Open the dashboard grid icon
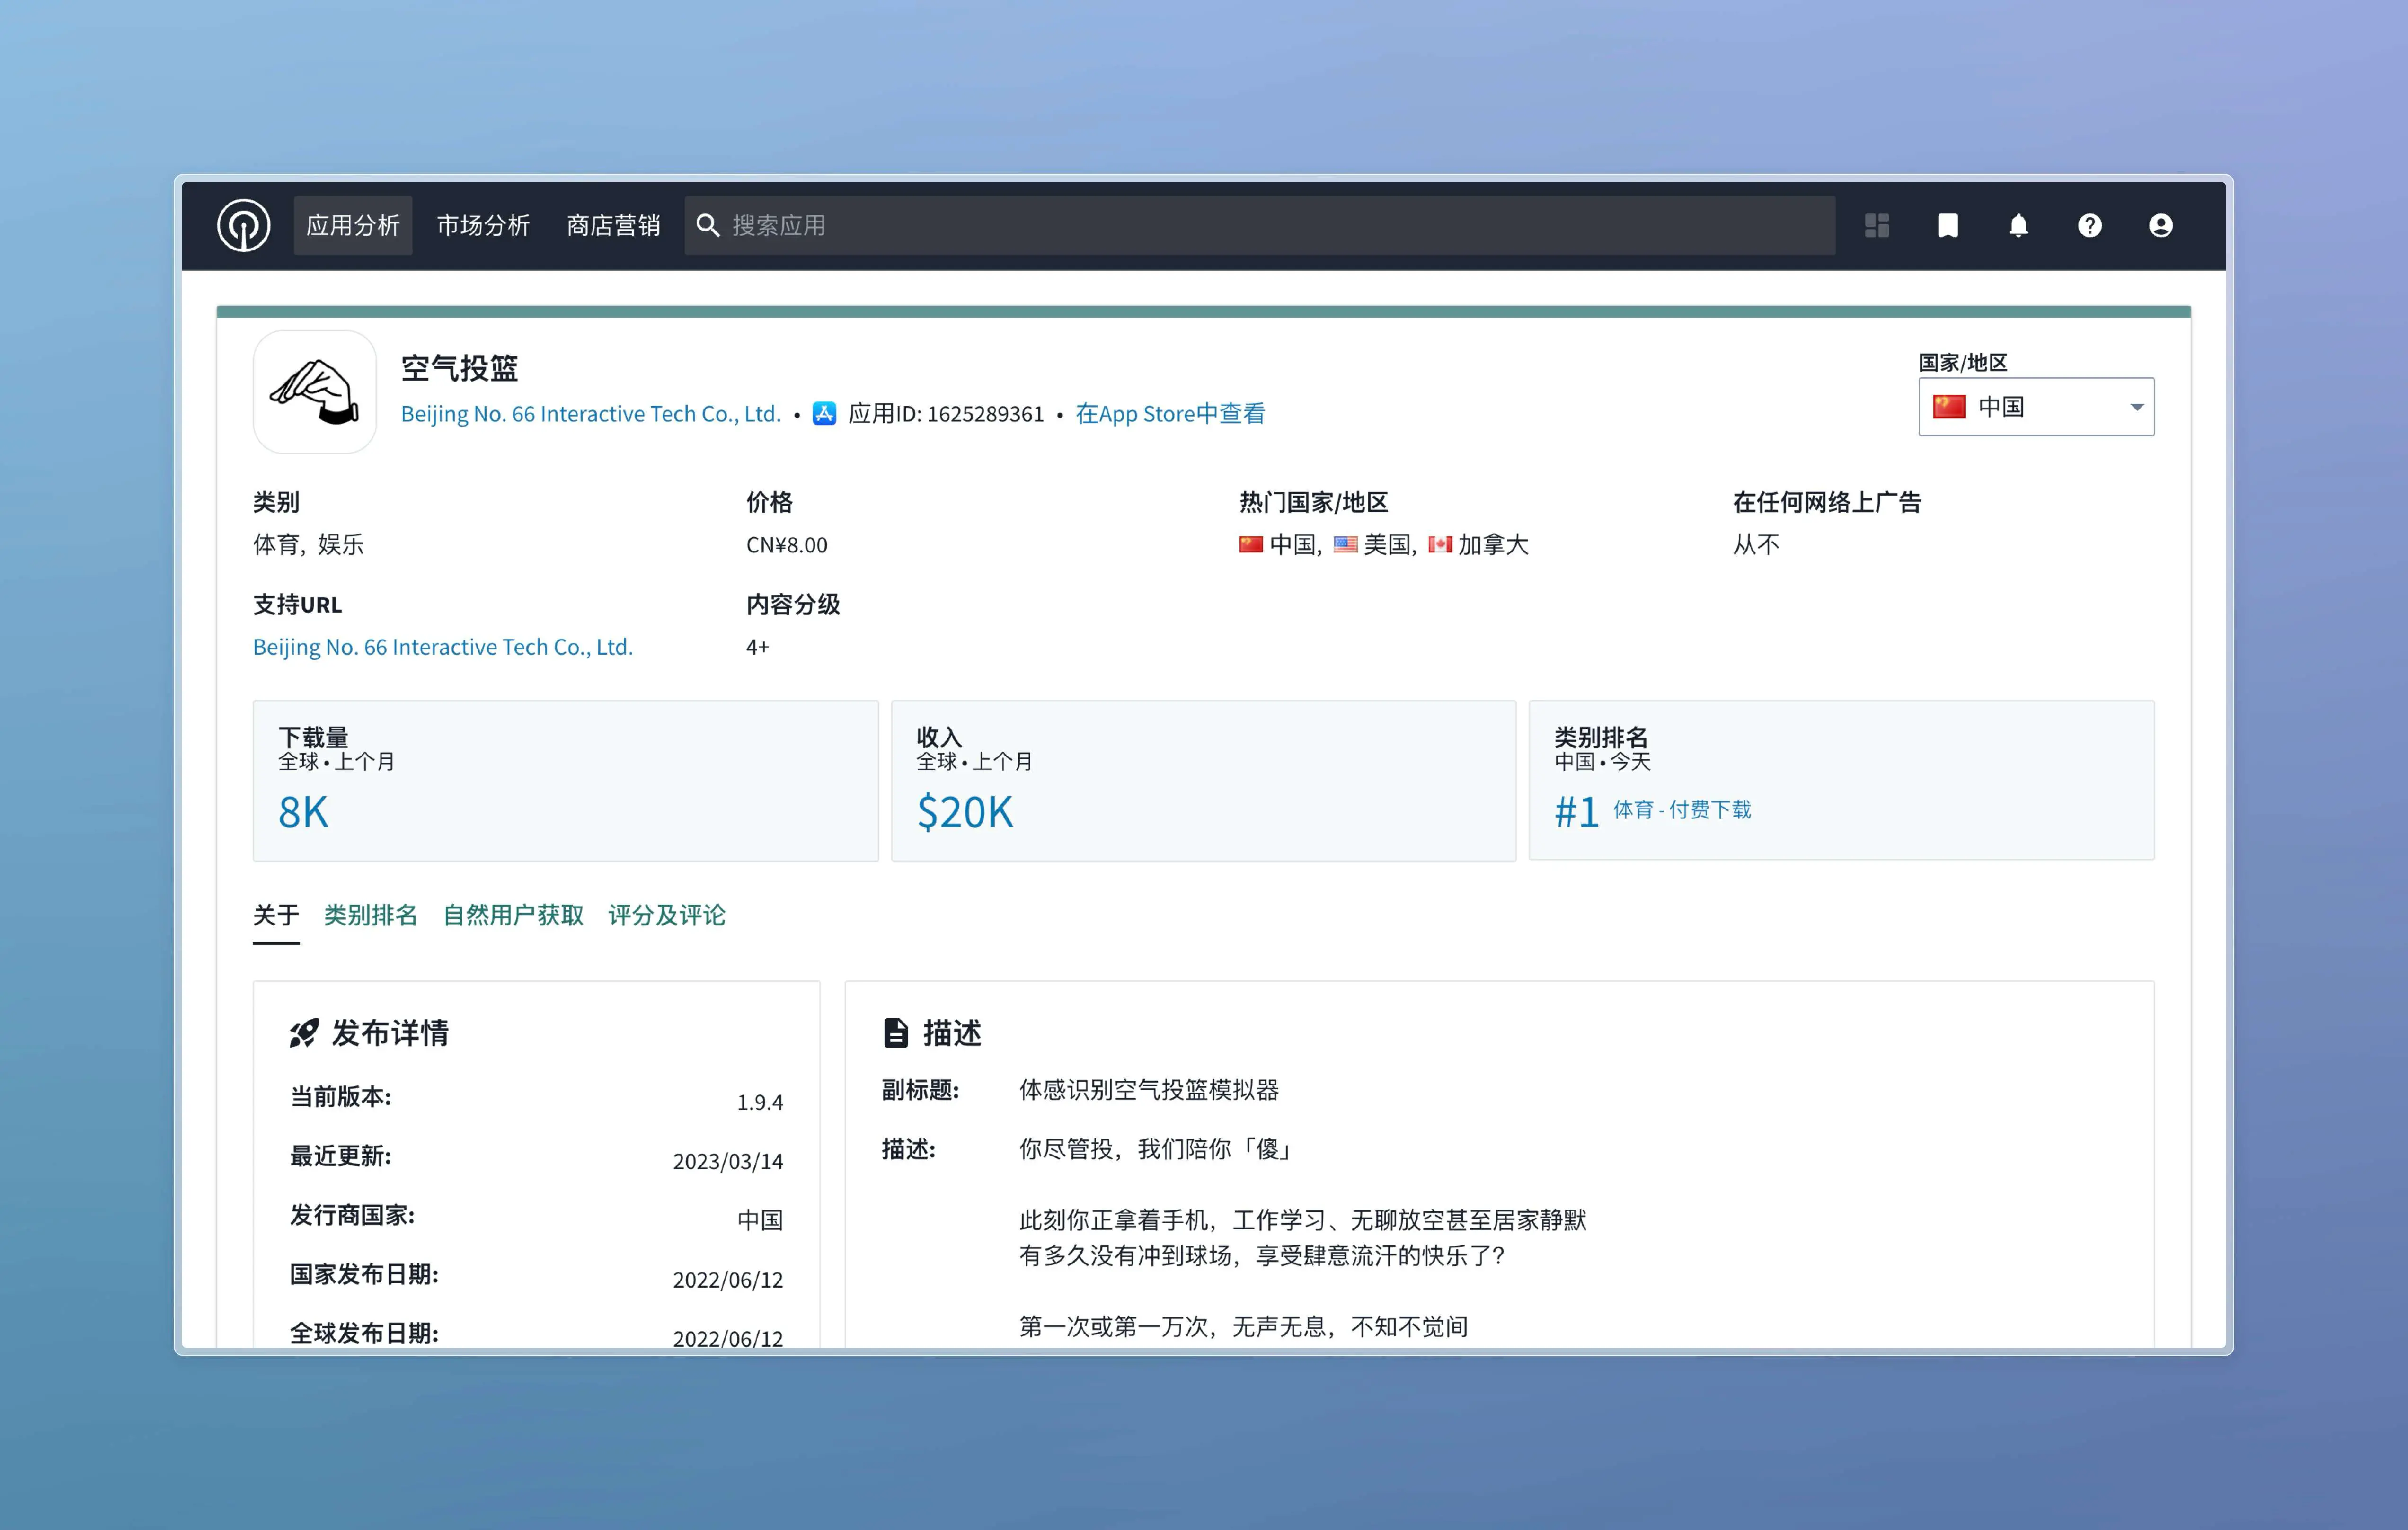The height and width of the screenshot is (1530, 2408). click(1877, 226)
